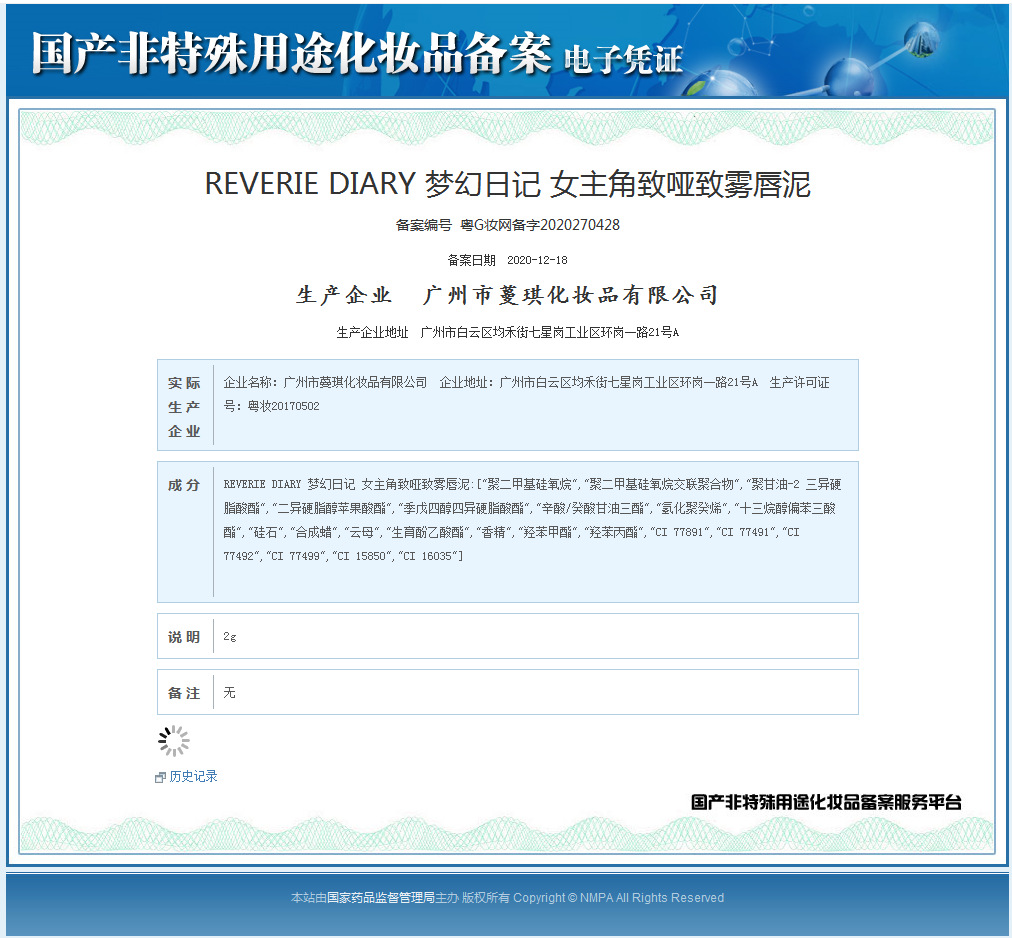
Task: Click ingredient text "聚二甲基硅氧烷交联聚合物"
Action: click(x=662, y=484)
